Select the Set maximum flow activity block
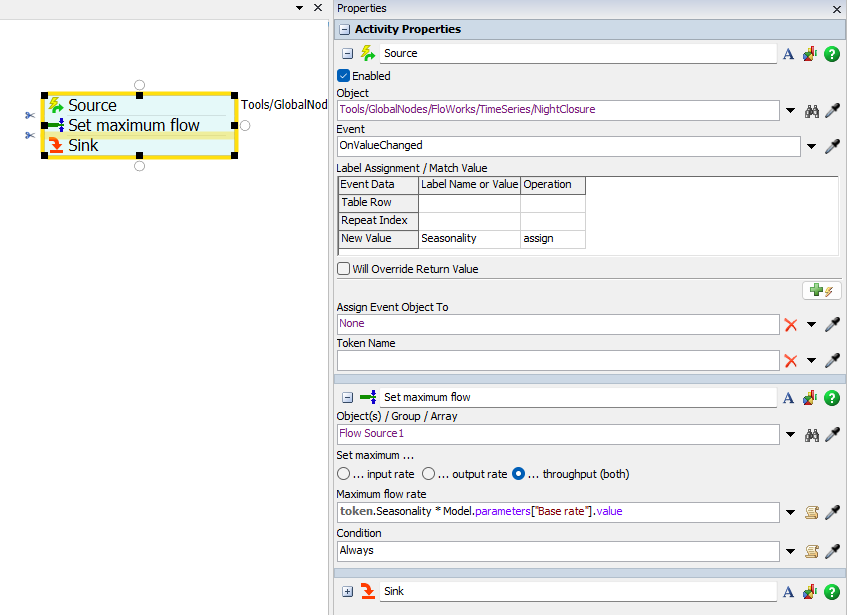The height and width of the screenshot is (615, 847). (134, 126)
